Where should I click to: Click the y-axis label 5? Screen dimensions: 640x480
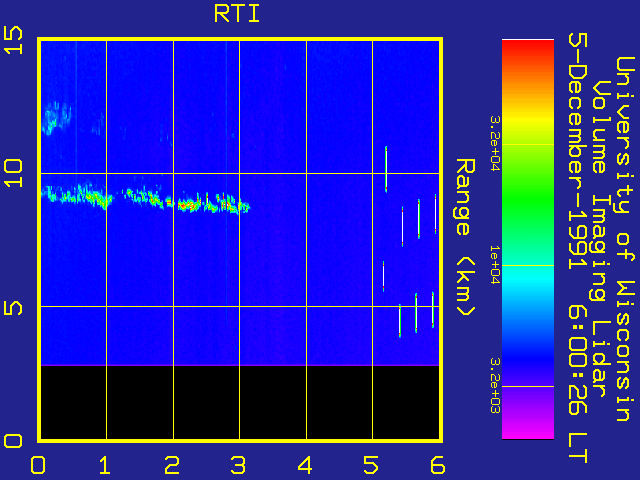pyautogui.click(x=13, y=306)
